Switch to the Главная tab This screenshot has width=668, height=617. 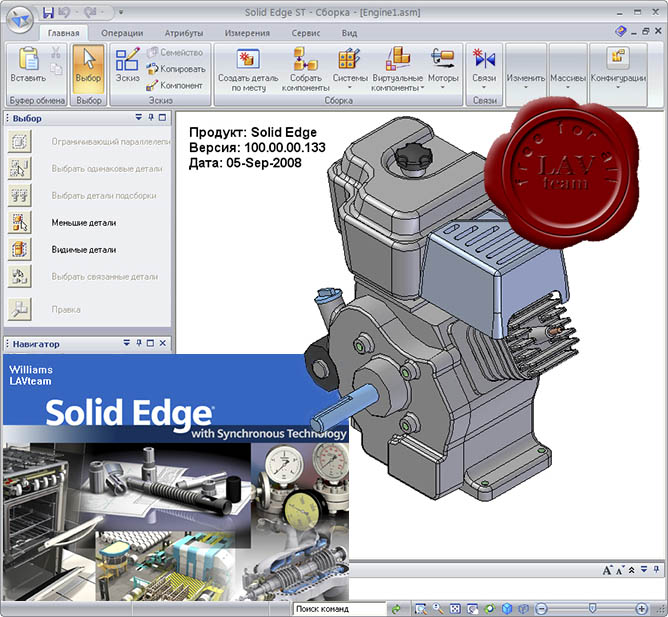tap(63, 33)
